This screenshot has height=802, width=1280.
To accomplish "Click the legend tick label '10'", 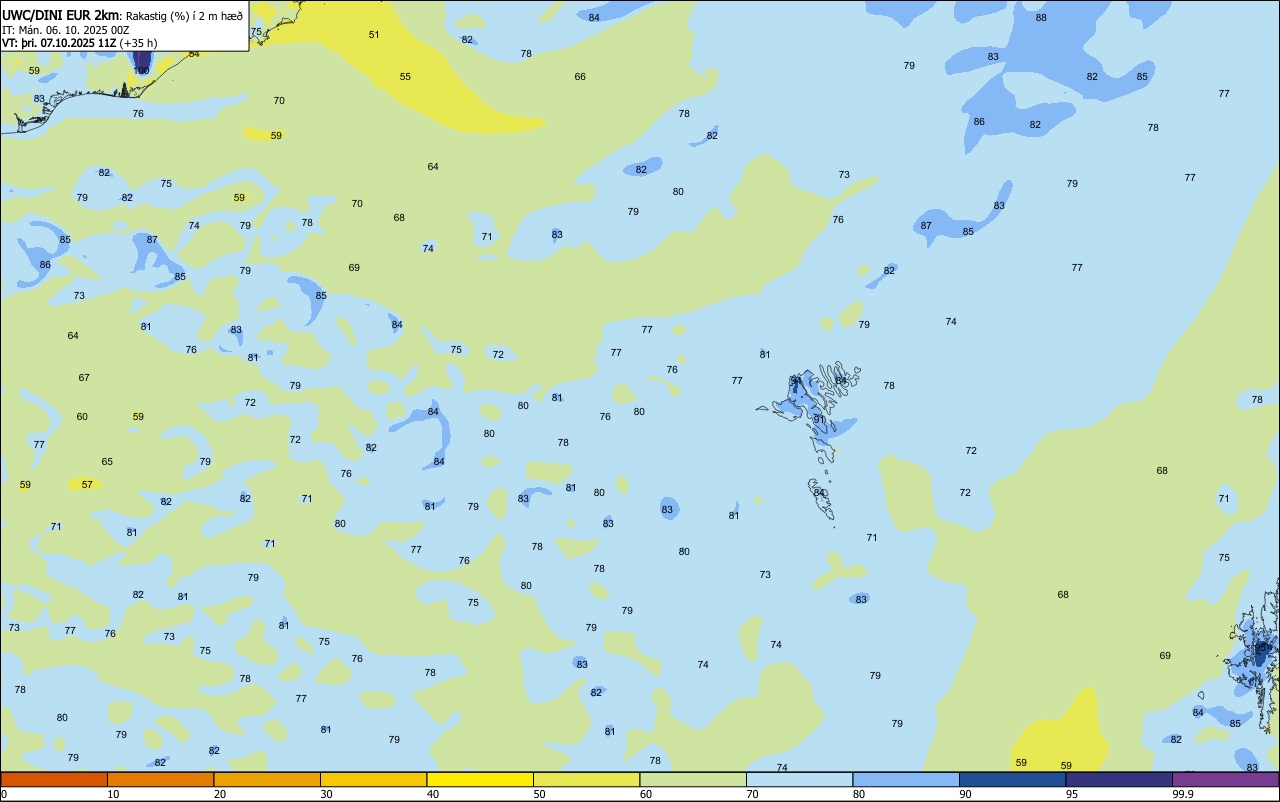I will pyautogui.click(x=113, y=794).
